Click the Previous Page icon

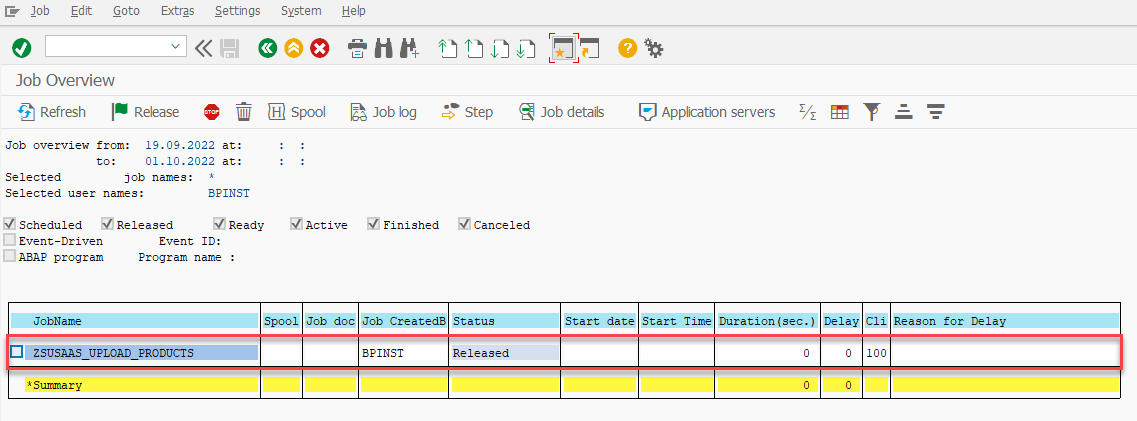click(474, 49)
